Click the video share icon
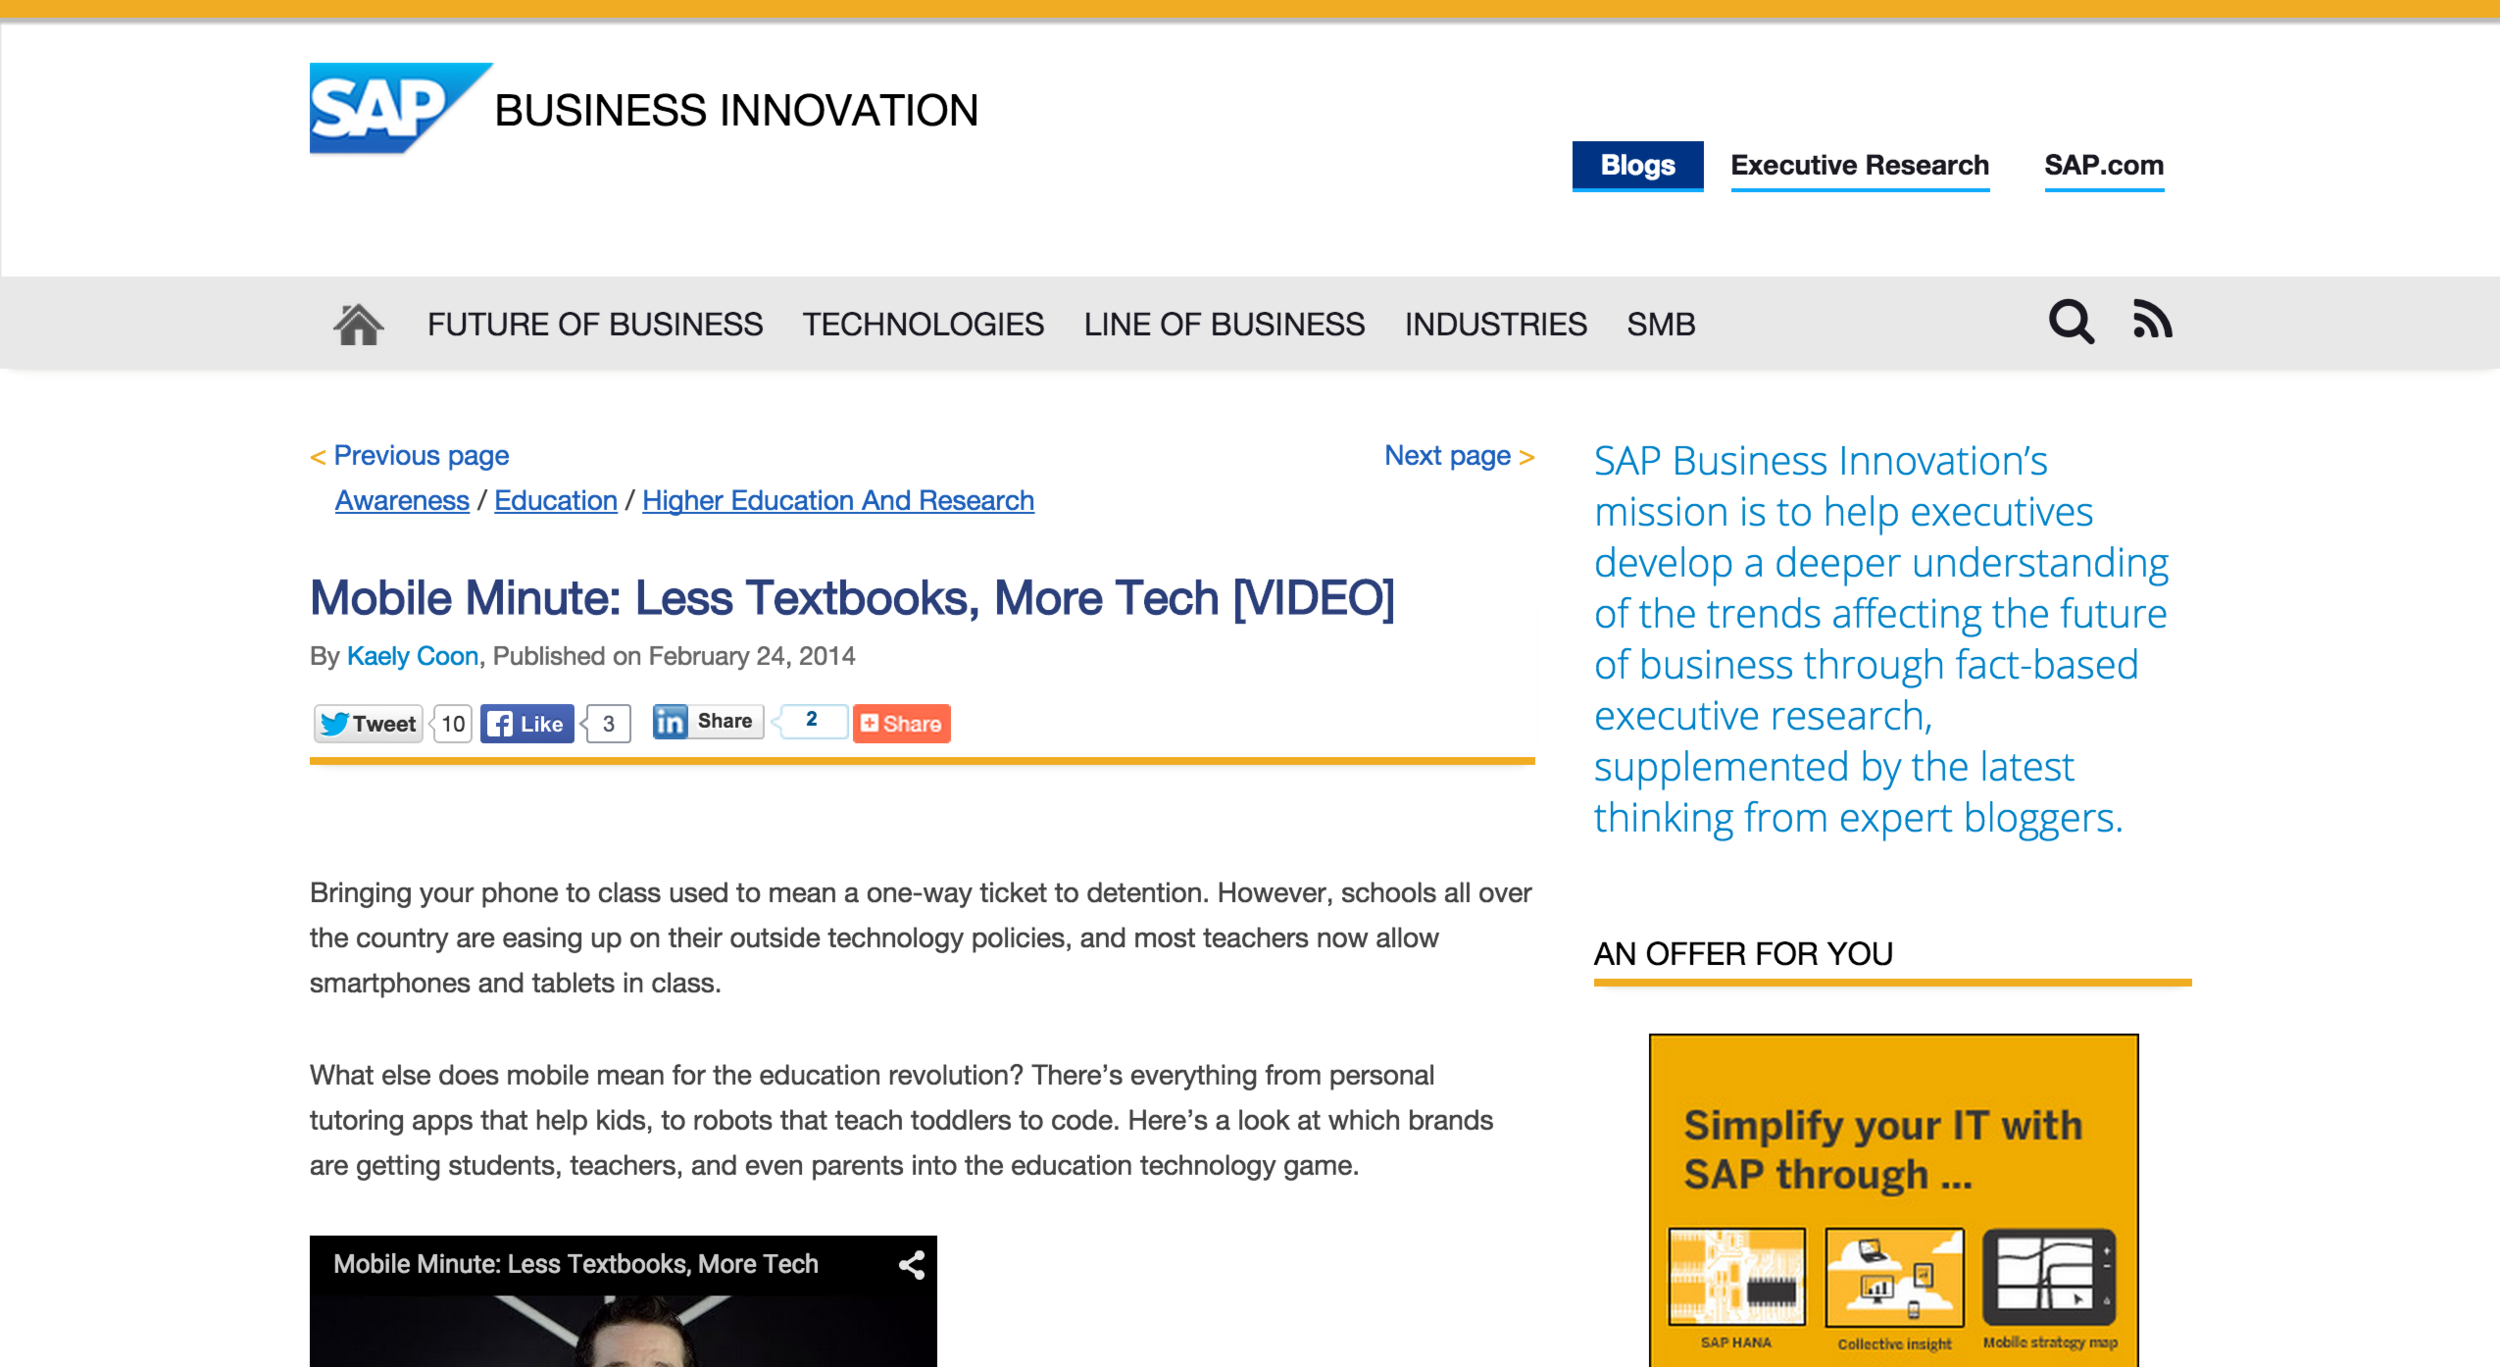2500x1367 pixels. point(911,1265)
